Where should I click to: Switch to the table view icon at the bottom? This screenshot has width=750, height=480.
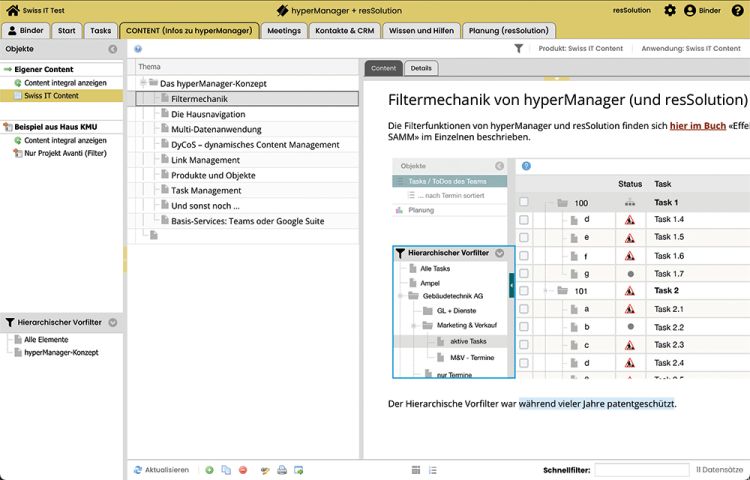pyautogui.click(x=416, y=470)
